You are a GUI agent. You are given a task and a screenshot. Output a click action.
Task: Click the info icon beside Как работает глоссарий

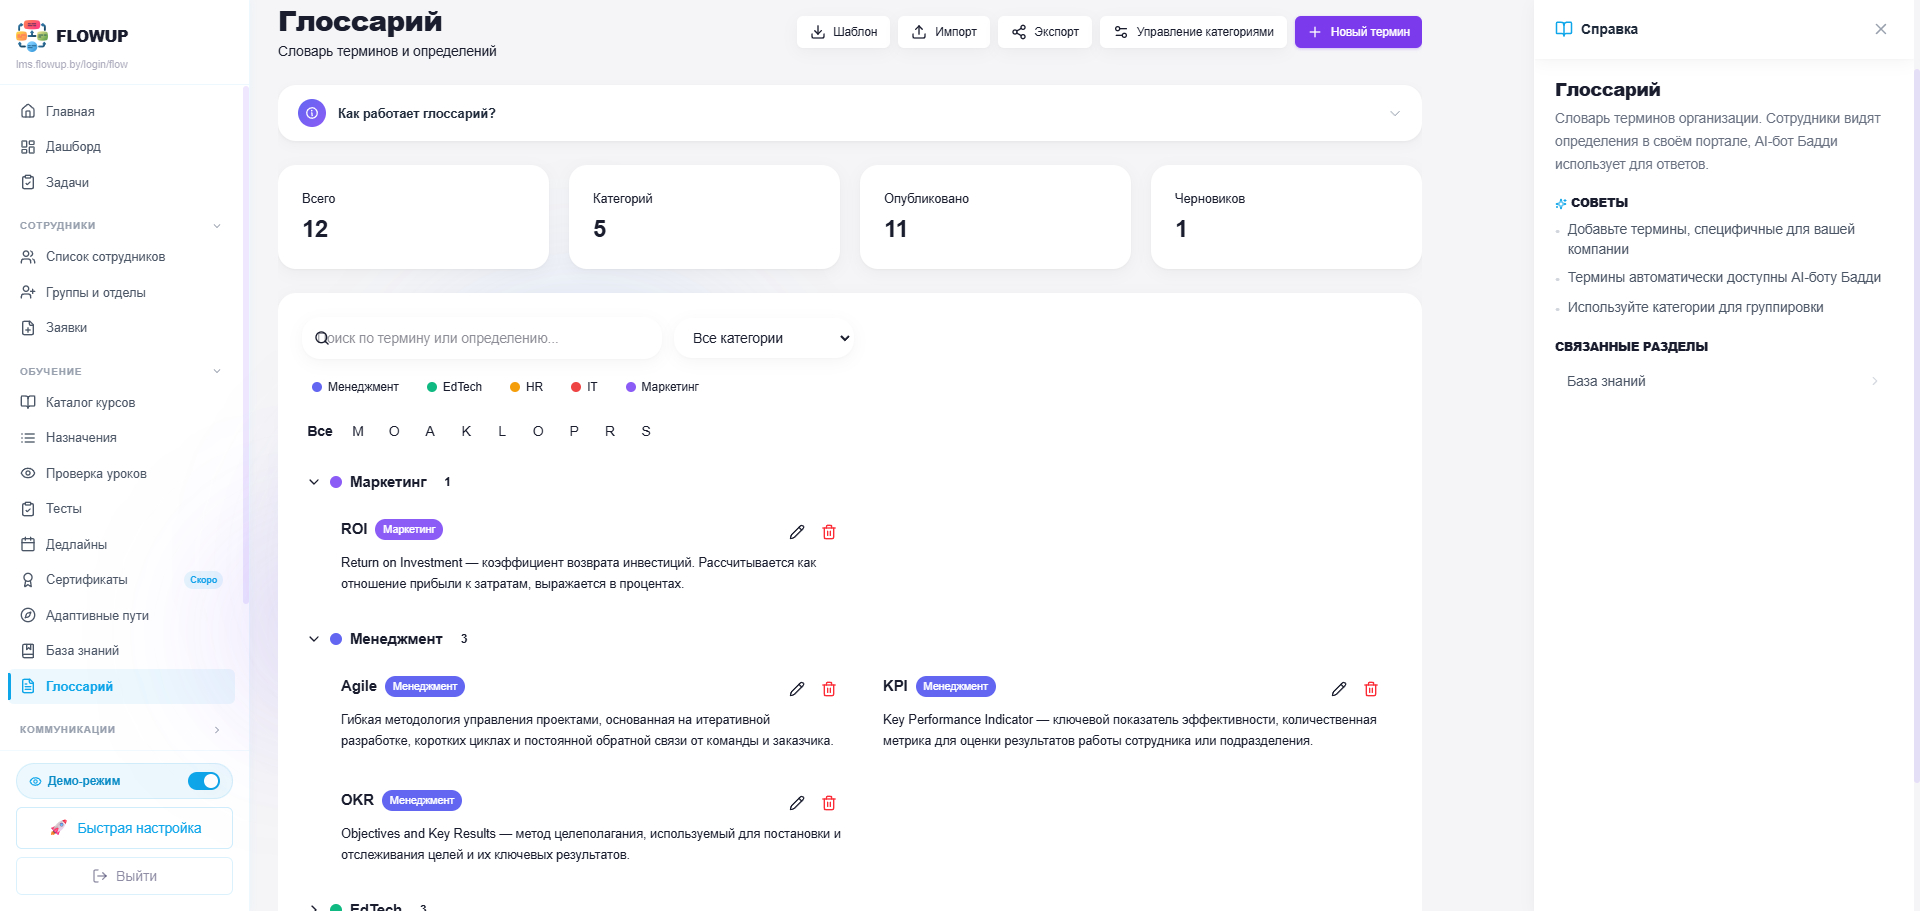tap(312, 113)
